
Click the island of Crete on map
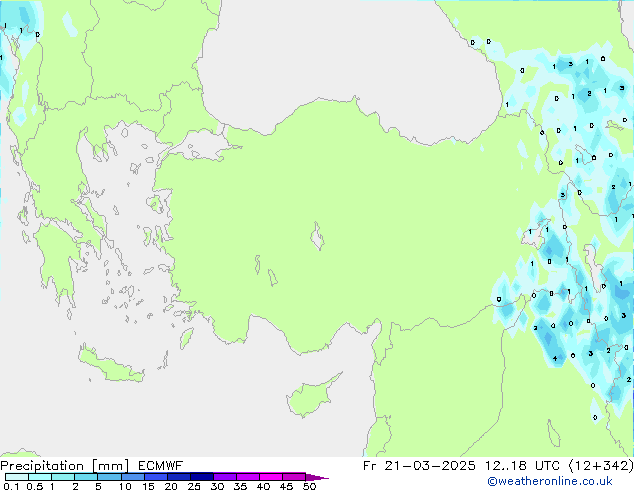click(x=111, y=366)
